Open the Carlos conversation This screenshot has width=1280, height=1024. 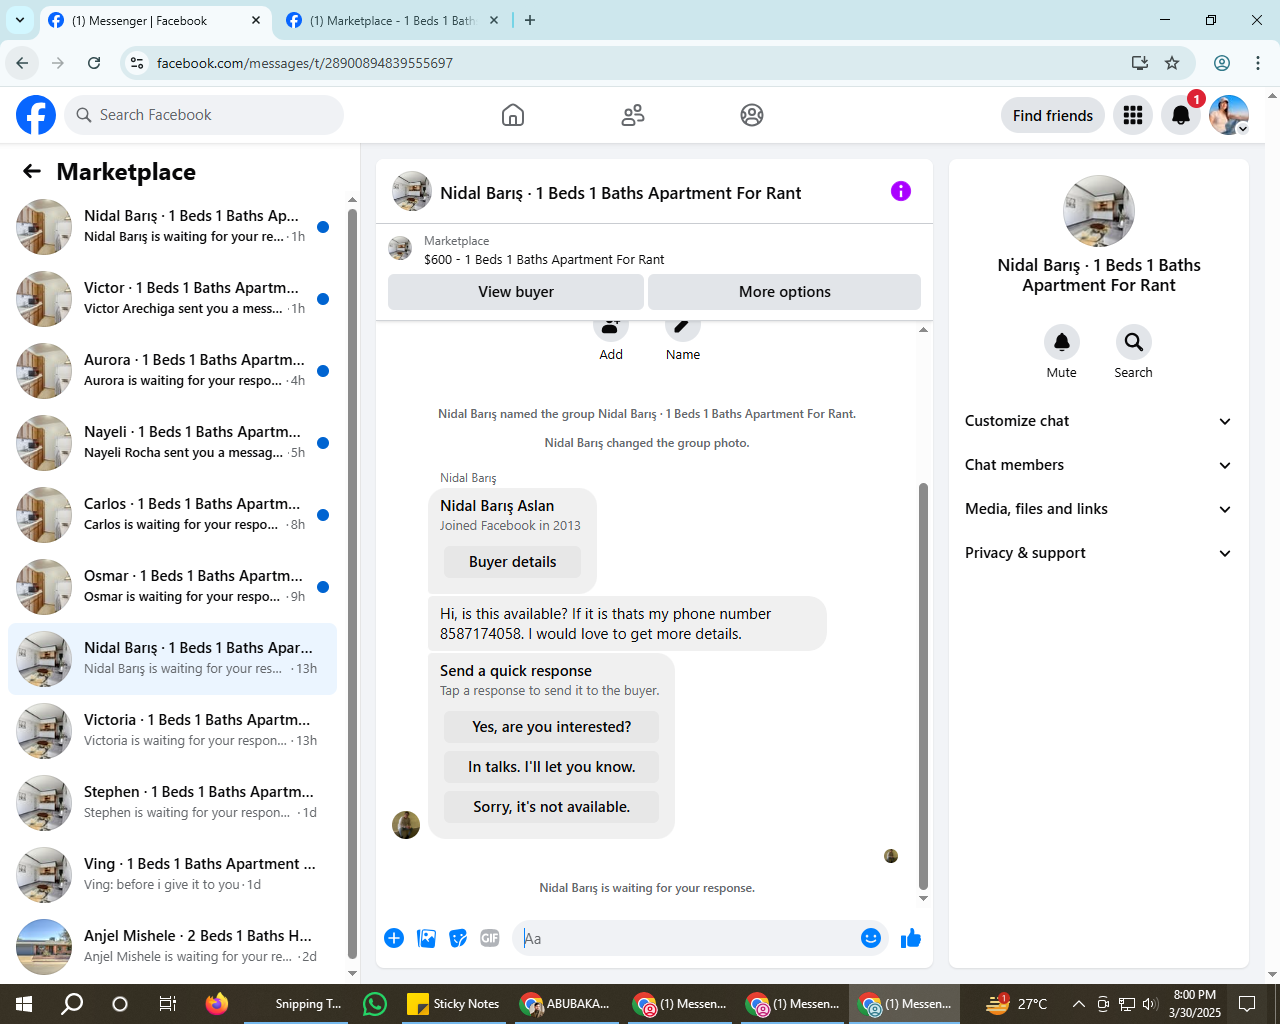[172, 515]
